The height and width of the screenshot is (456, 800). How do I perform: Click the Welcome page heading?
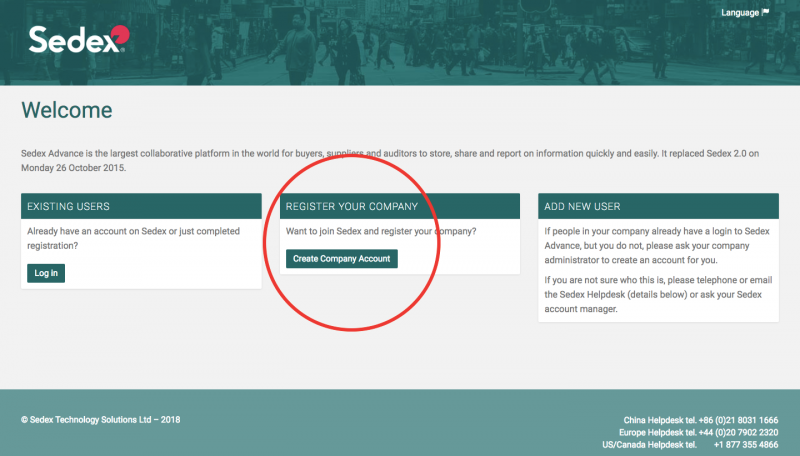tap(66, 110)
